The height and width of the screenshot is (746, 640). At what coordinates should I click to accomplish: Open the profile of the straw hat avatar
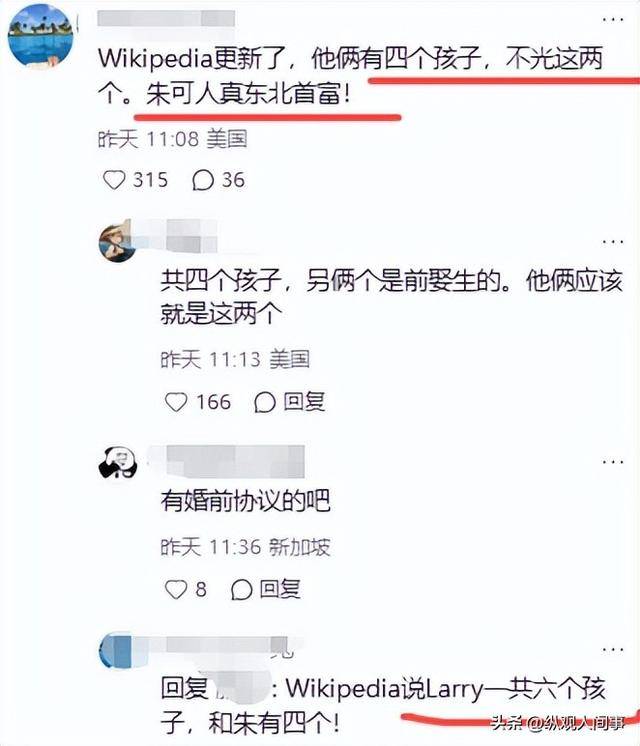(117, 243)
